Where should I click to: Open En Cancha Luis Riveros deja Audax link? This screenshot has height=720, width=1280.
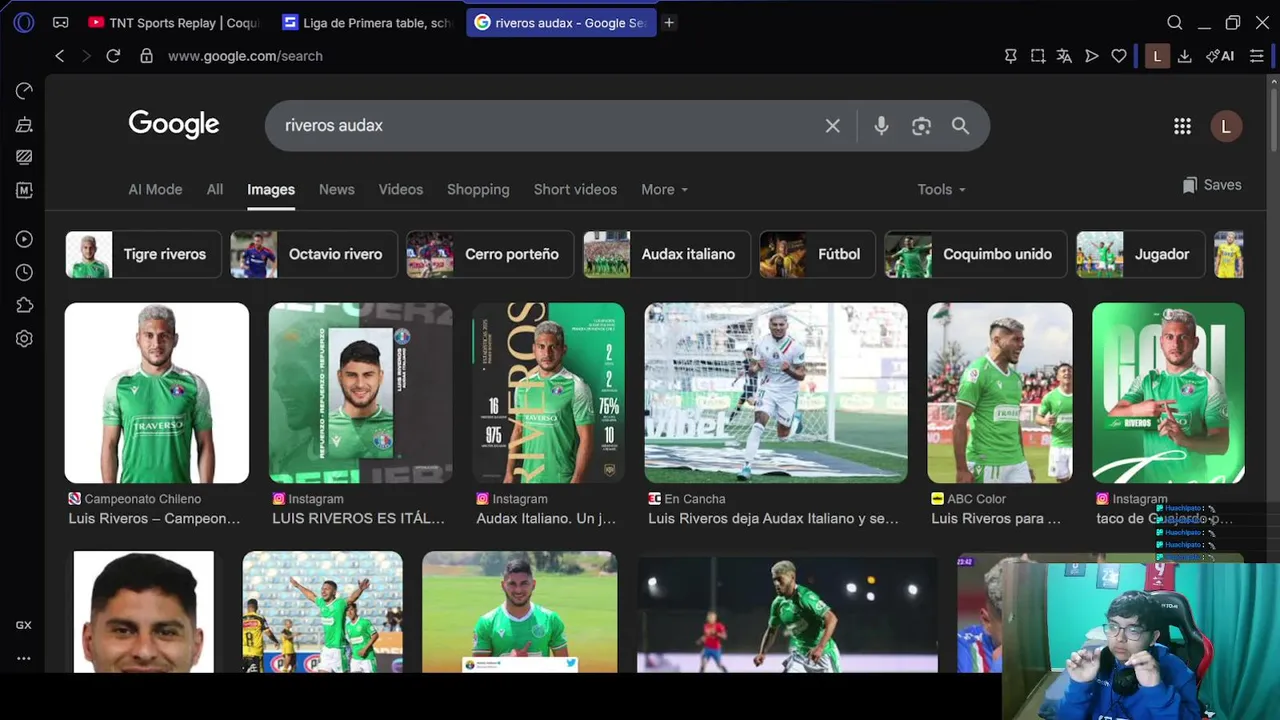pos(773,518)
